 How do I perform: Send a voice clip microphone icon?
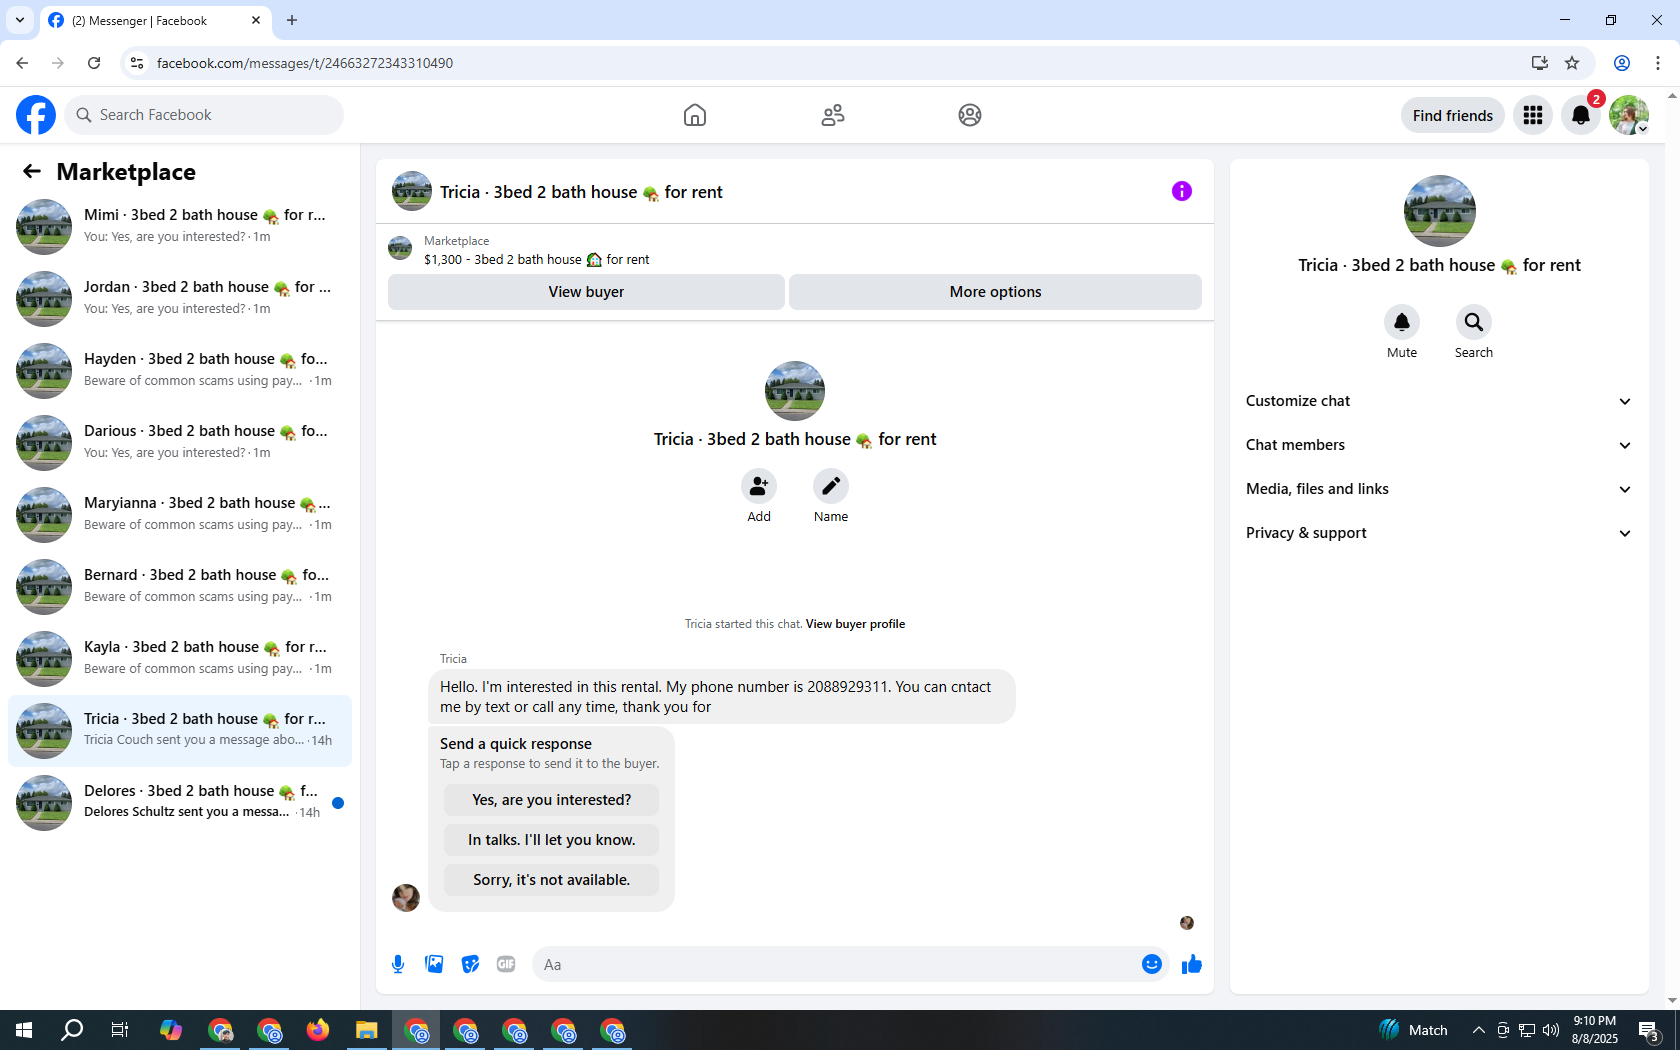(398, 964)
